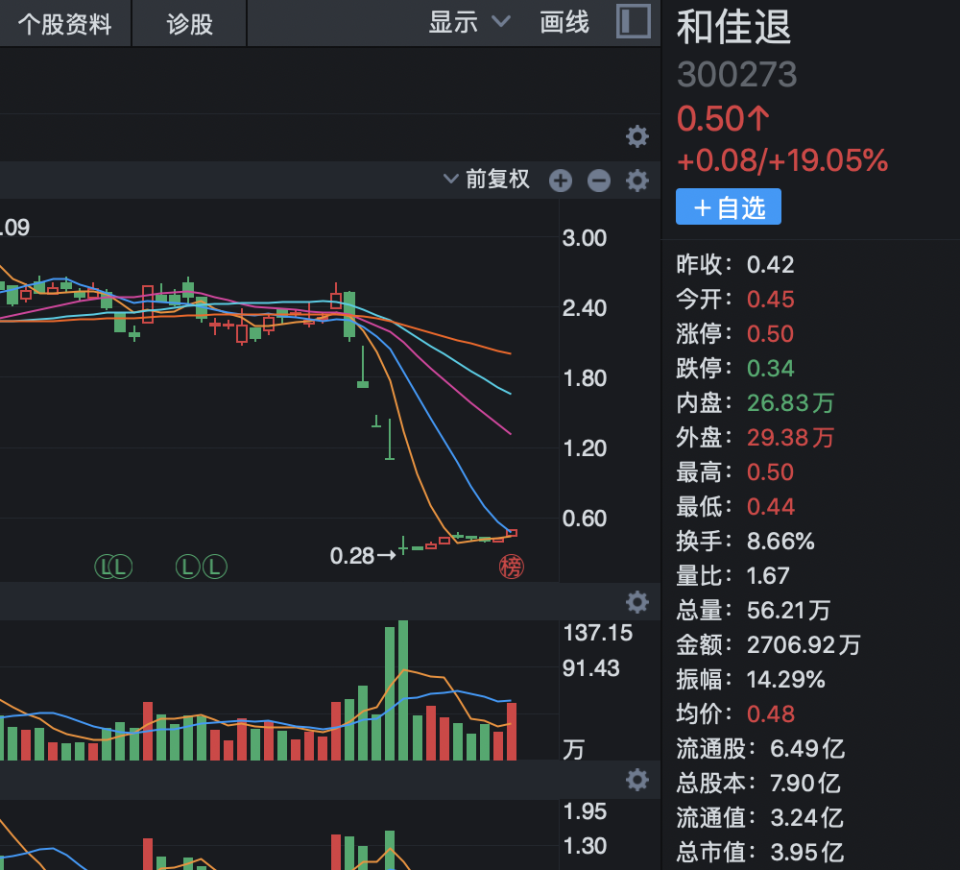Open the gear icon above the main chart
The image size is (960, 870).
(637, 136)
